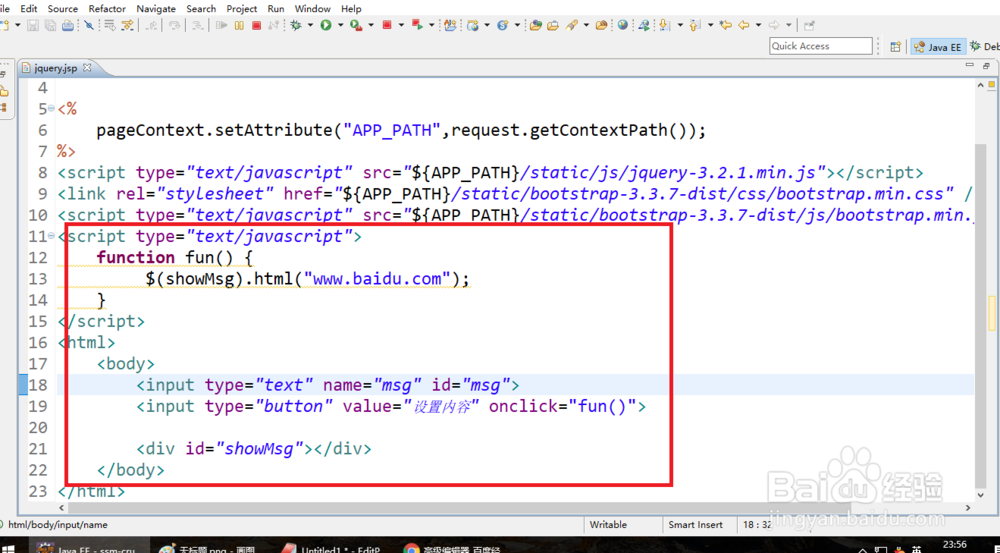Minimize the editor area
Screen dimensions: 1000x553
[969, 65]
